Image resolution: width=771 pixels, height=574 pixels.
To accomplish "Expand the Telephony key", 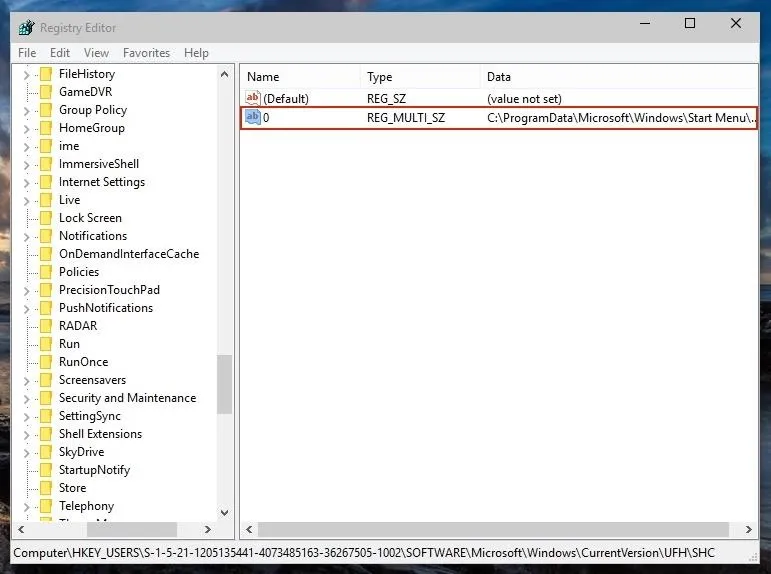I will click(27, 507).
